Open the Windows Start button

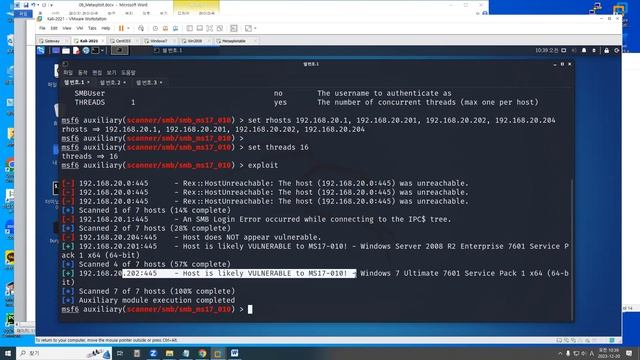(8, 353)
